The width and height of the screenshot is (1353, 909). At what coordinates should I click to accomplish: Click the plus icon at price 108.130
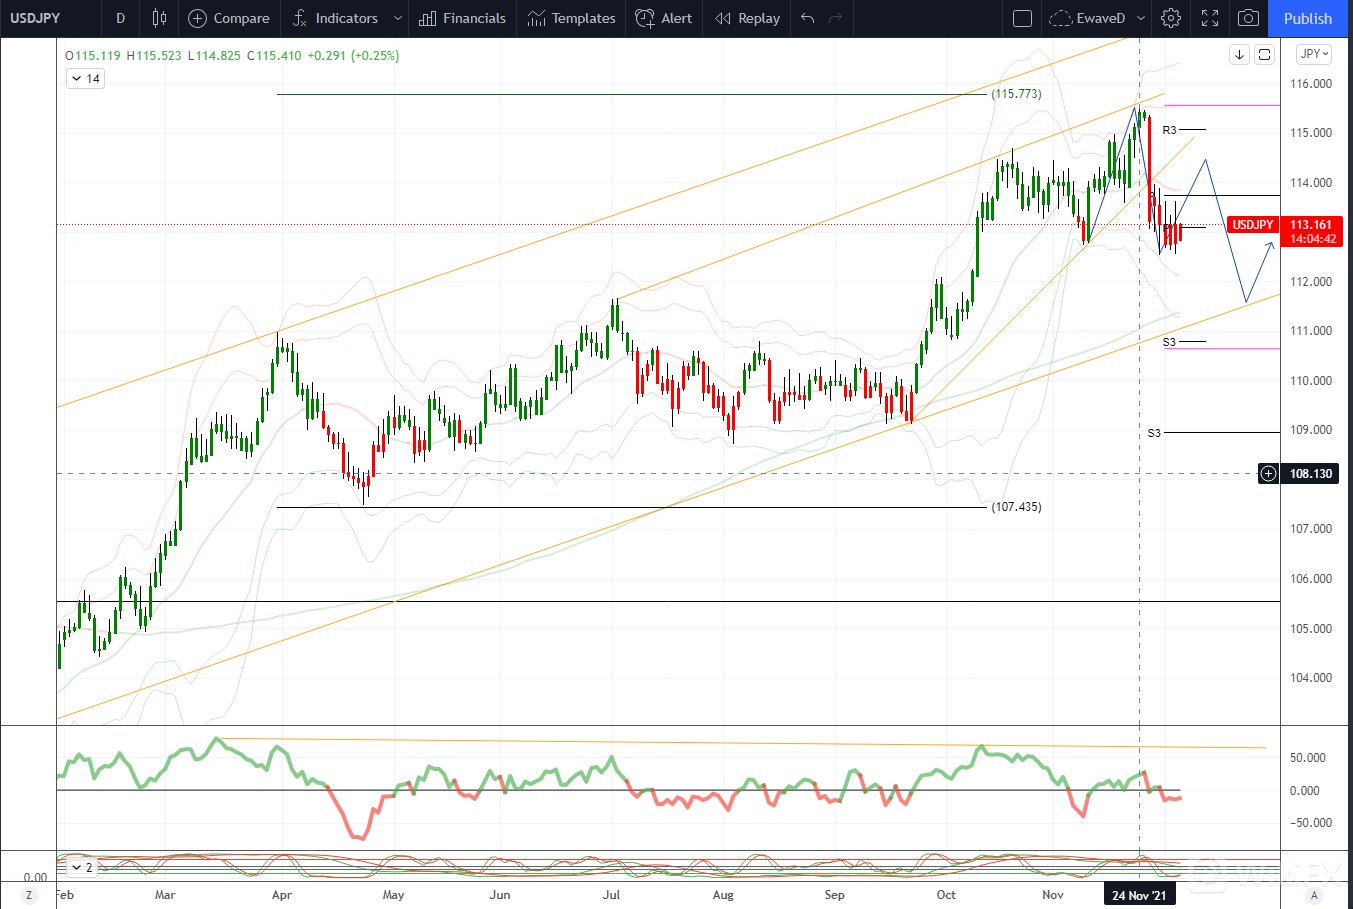pos(1268,473)
